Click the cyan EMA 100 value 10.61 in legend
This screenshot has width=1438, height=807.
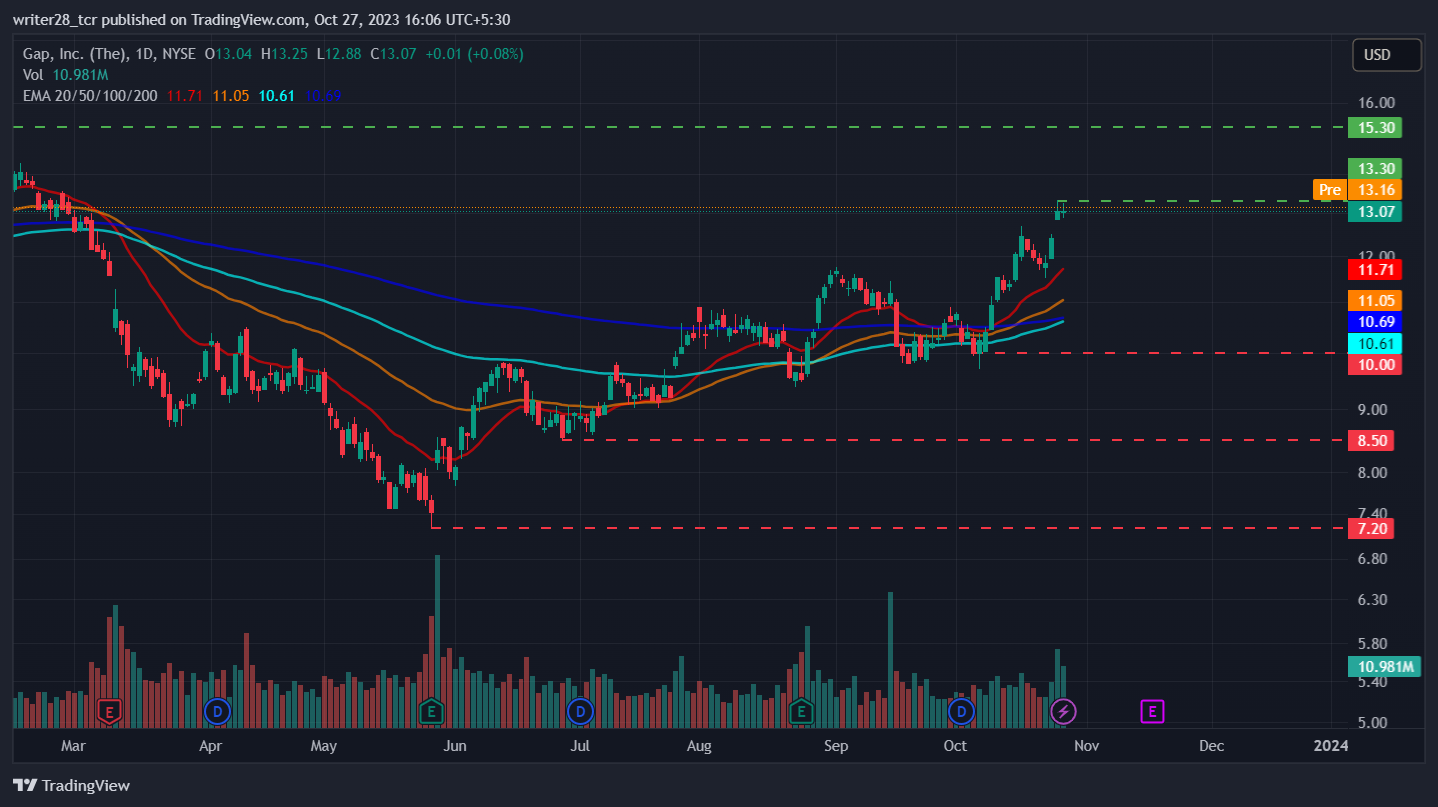pyautogui.click(x=276, y=96)
